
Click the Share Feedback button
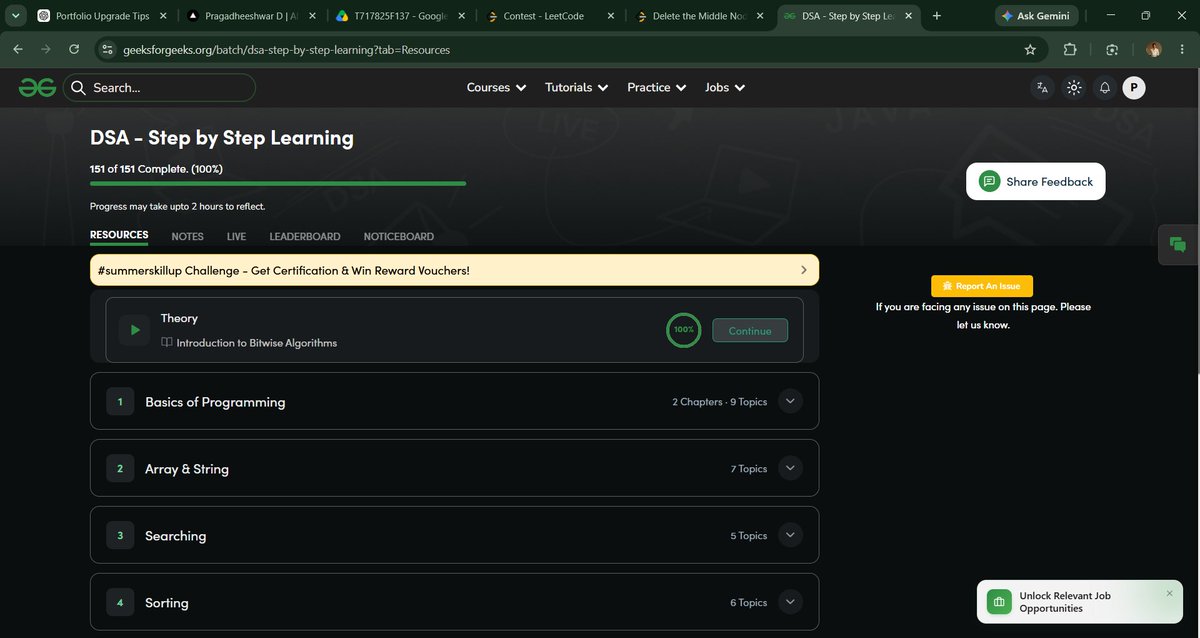(1036, 182)
